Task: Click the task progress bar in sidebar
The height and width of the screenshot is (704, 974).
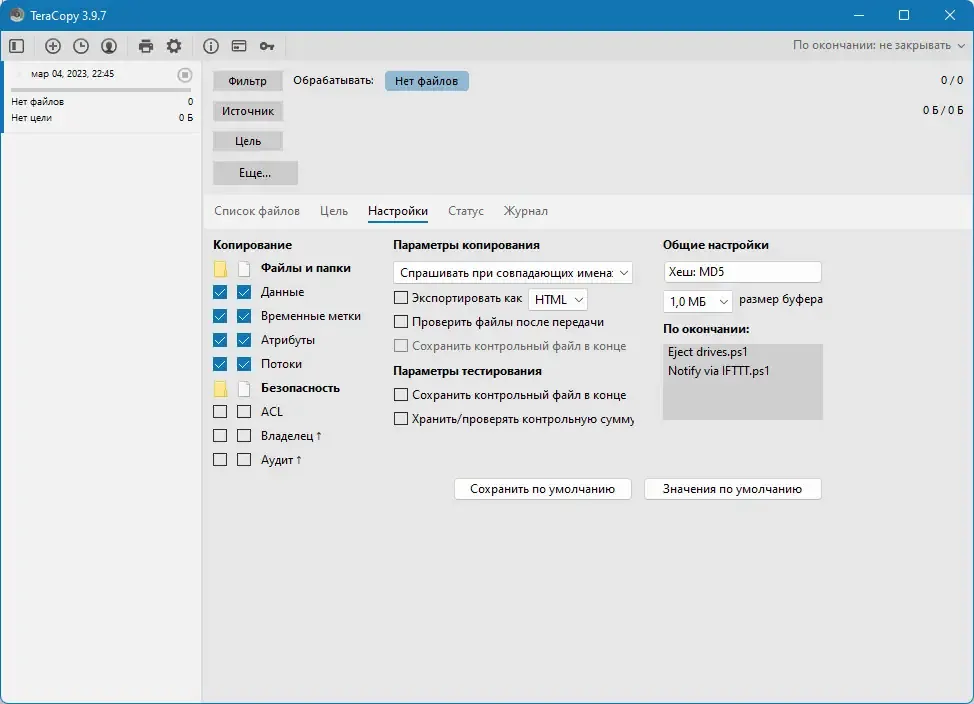Action: (x=101, y=90)
